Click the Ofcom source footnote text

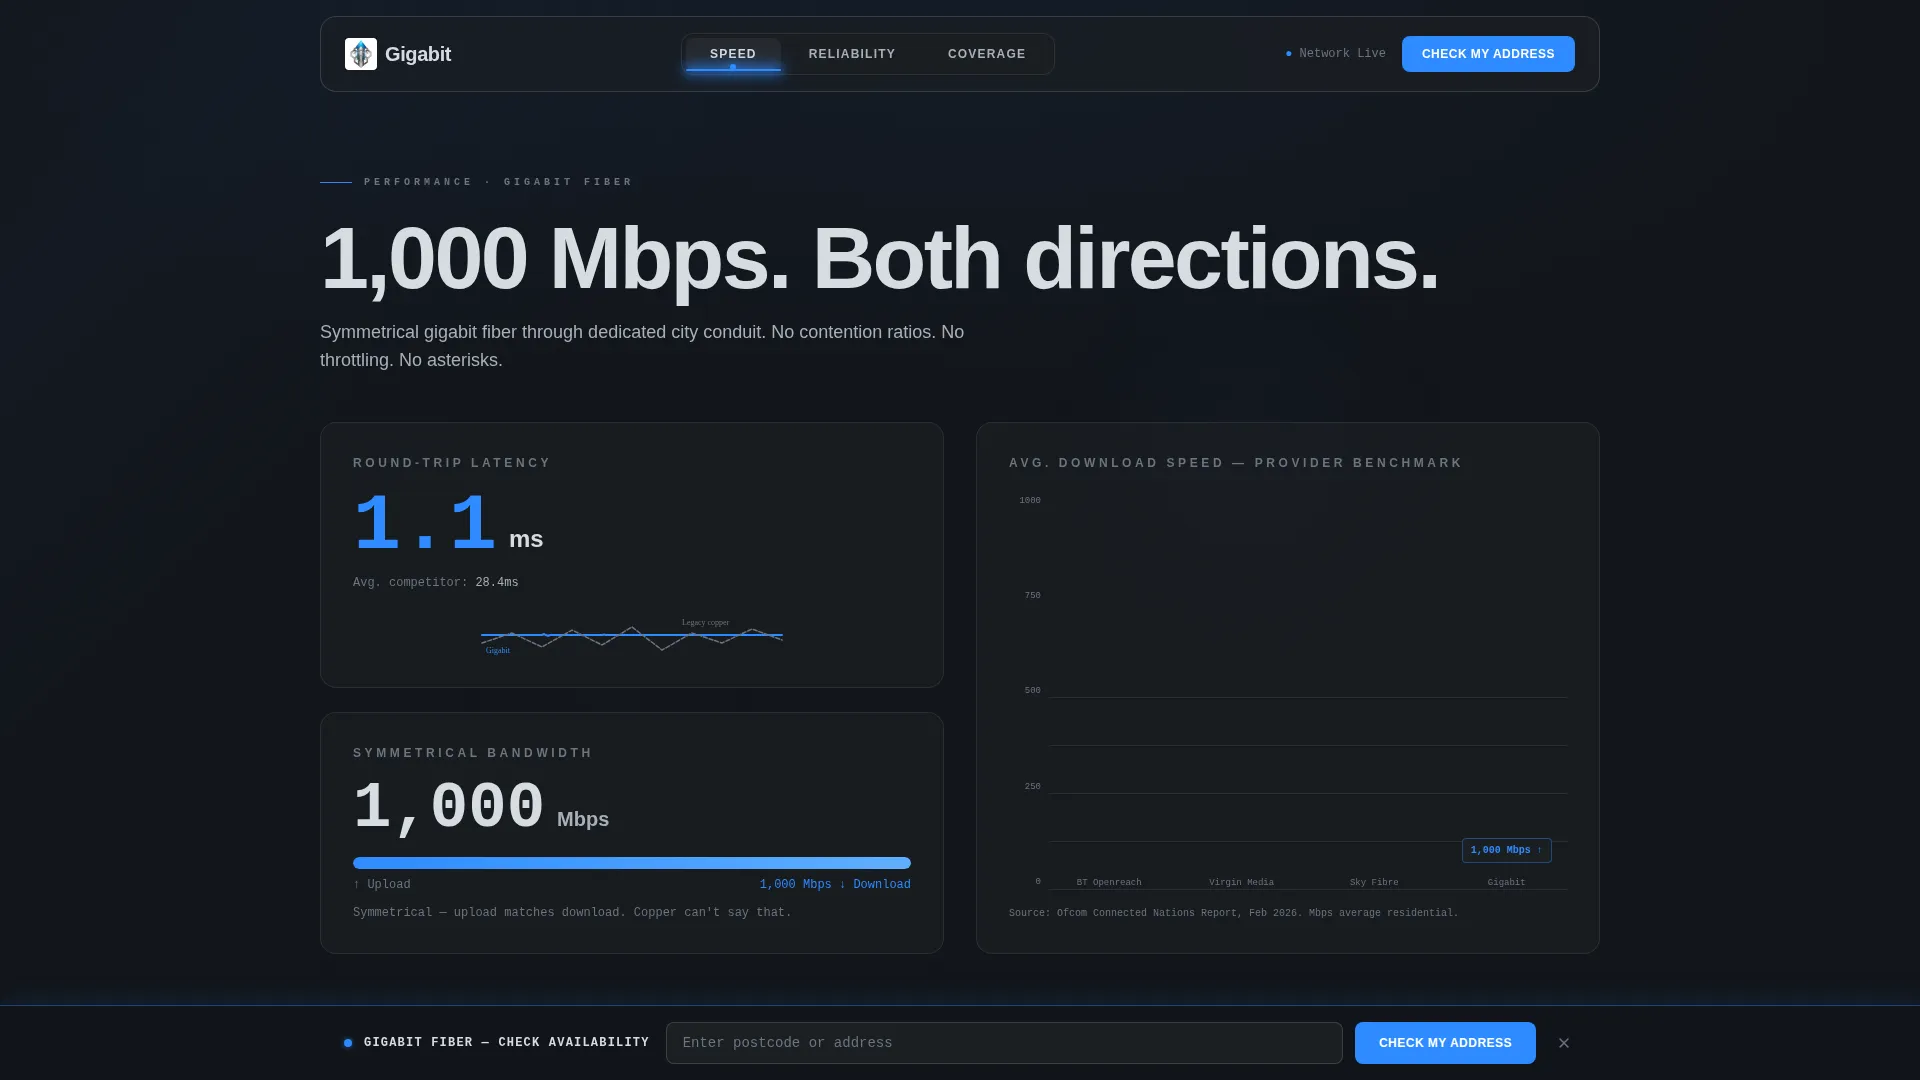point(1234,913)
